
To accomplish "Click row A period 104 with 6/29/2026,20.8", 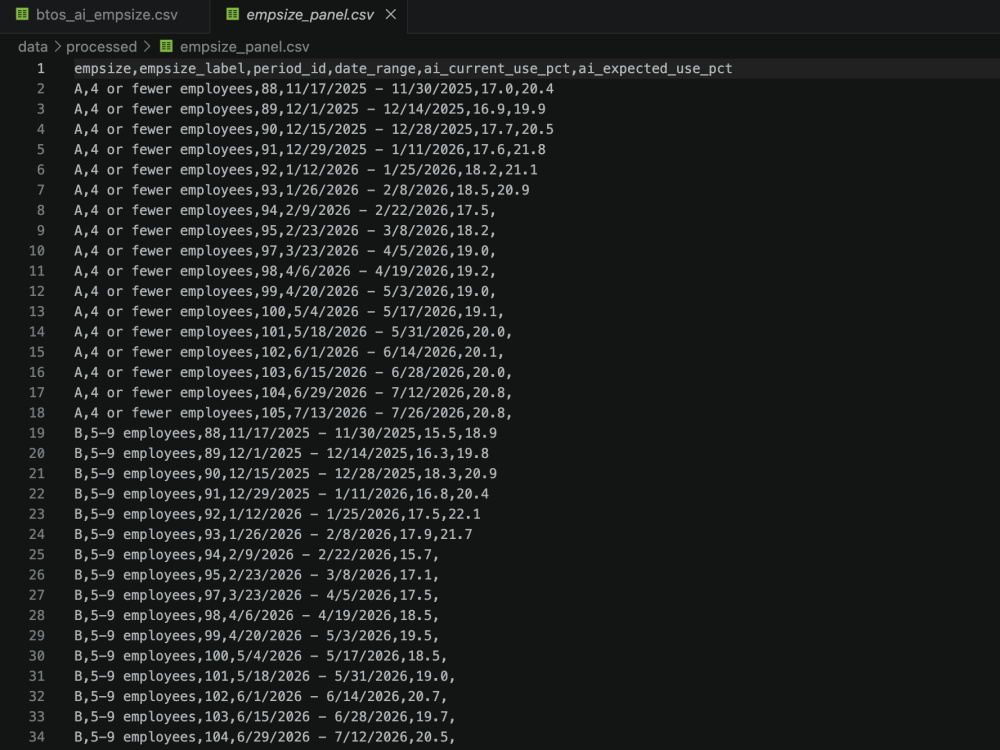I will 293,392.
